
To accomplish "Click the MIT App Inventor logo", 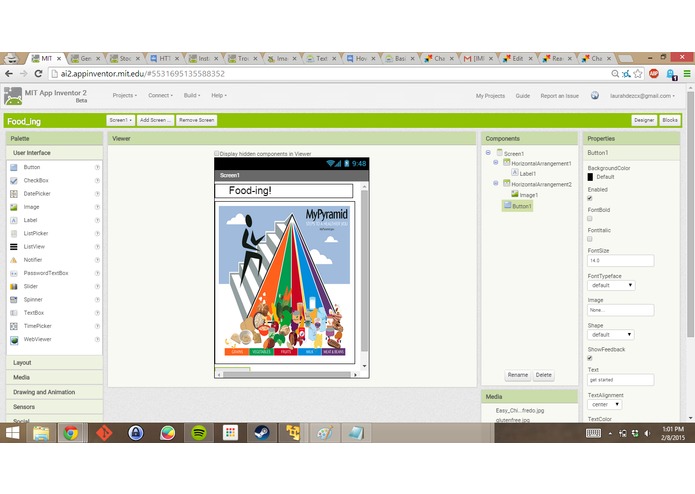I will click(x=13, y=96).
